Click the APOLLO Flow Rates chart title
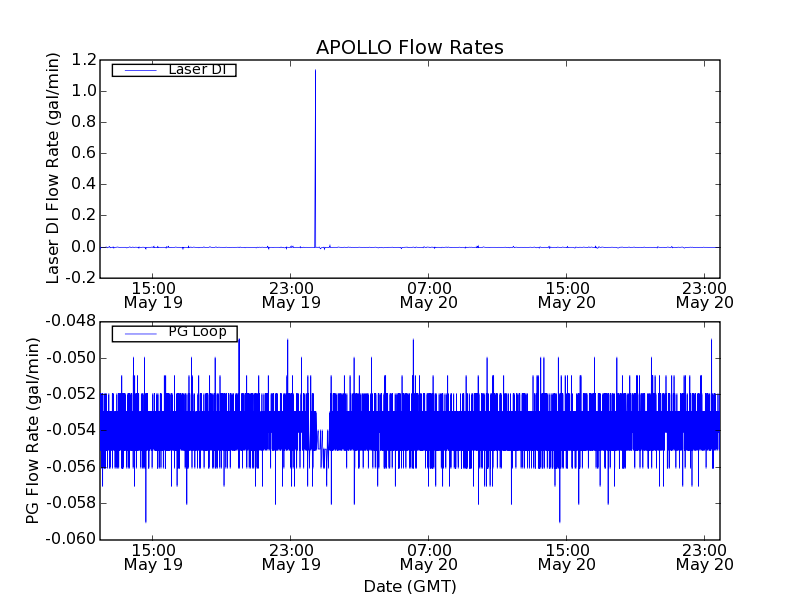Screen dimensions: 800x600 point(409,48)
